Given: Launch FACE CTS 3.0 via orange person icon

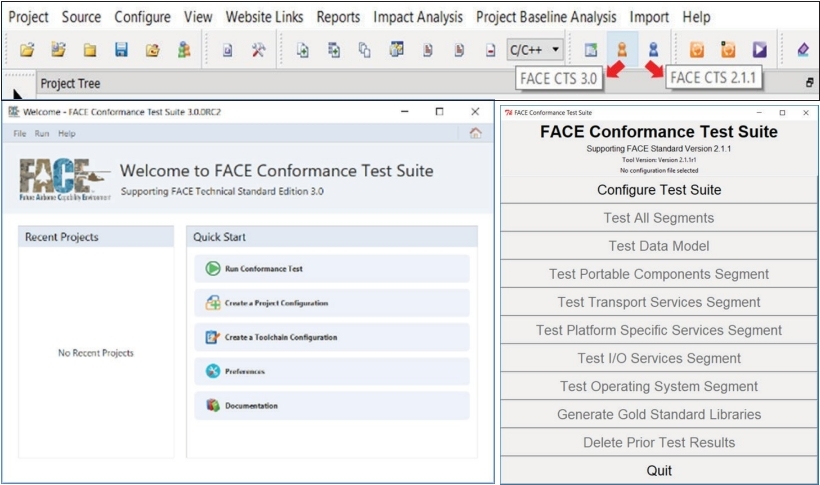Looking at the screenshot, I should pyautogui.click(x=622, y=50).
